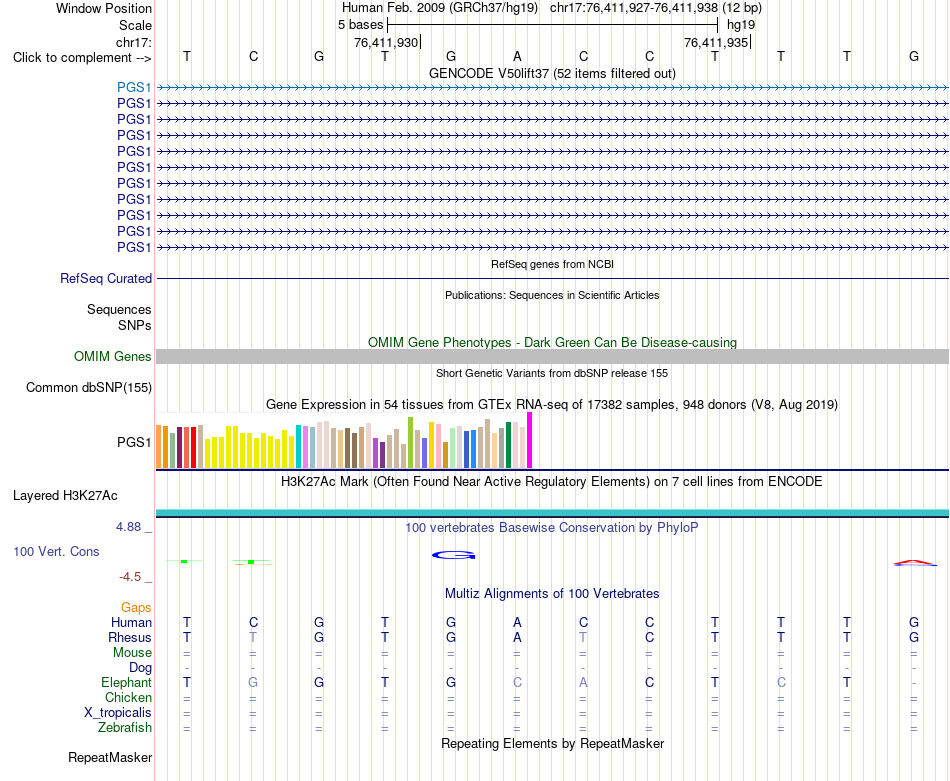The width and height of the screenshot is (950, 781).
Task: Click the gray OMIM Genes item bar
Action: (552, 356)
